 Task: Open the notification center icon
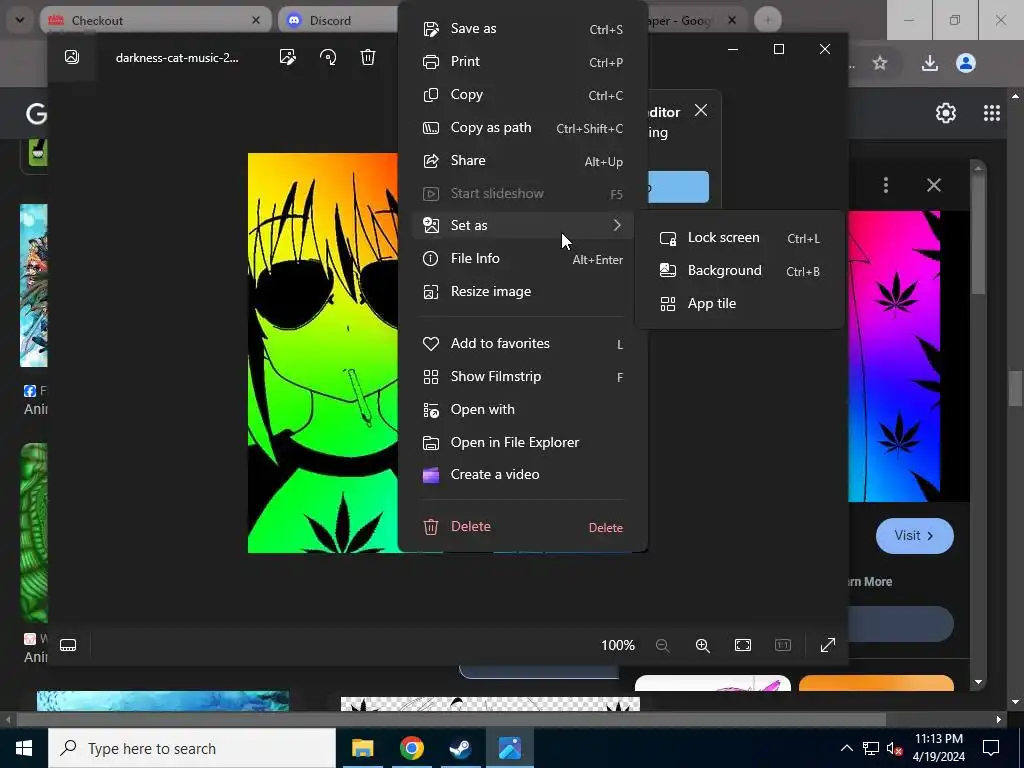click(991, 748)
